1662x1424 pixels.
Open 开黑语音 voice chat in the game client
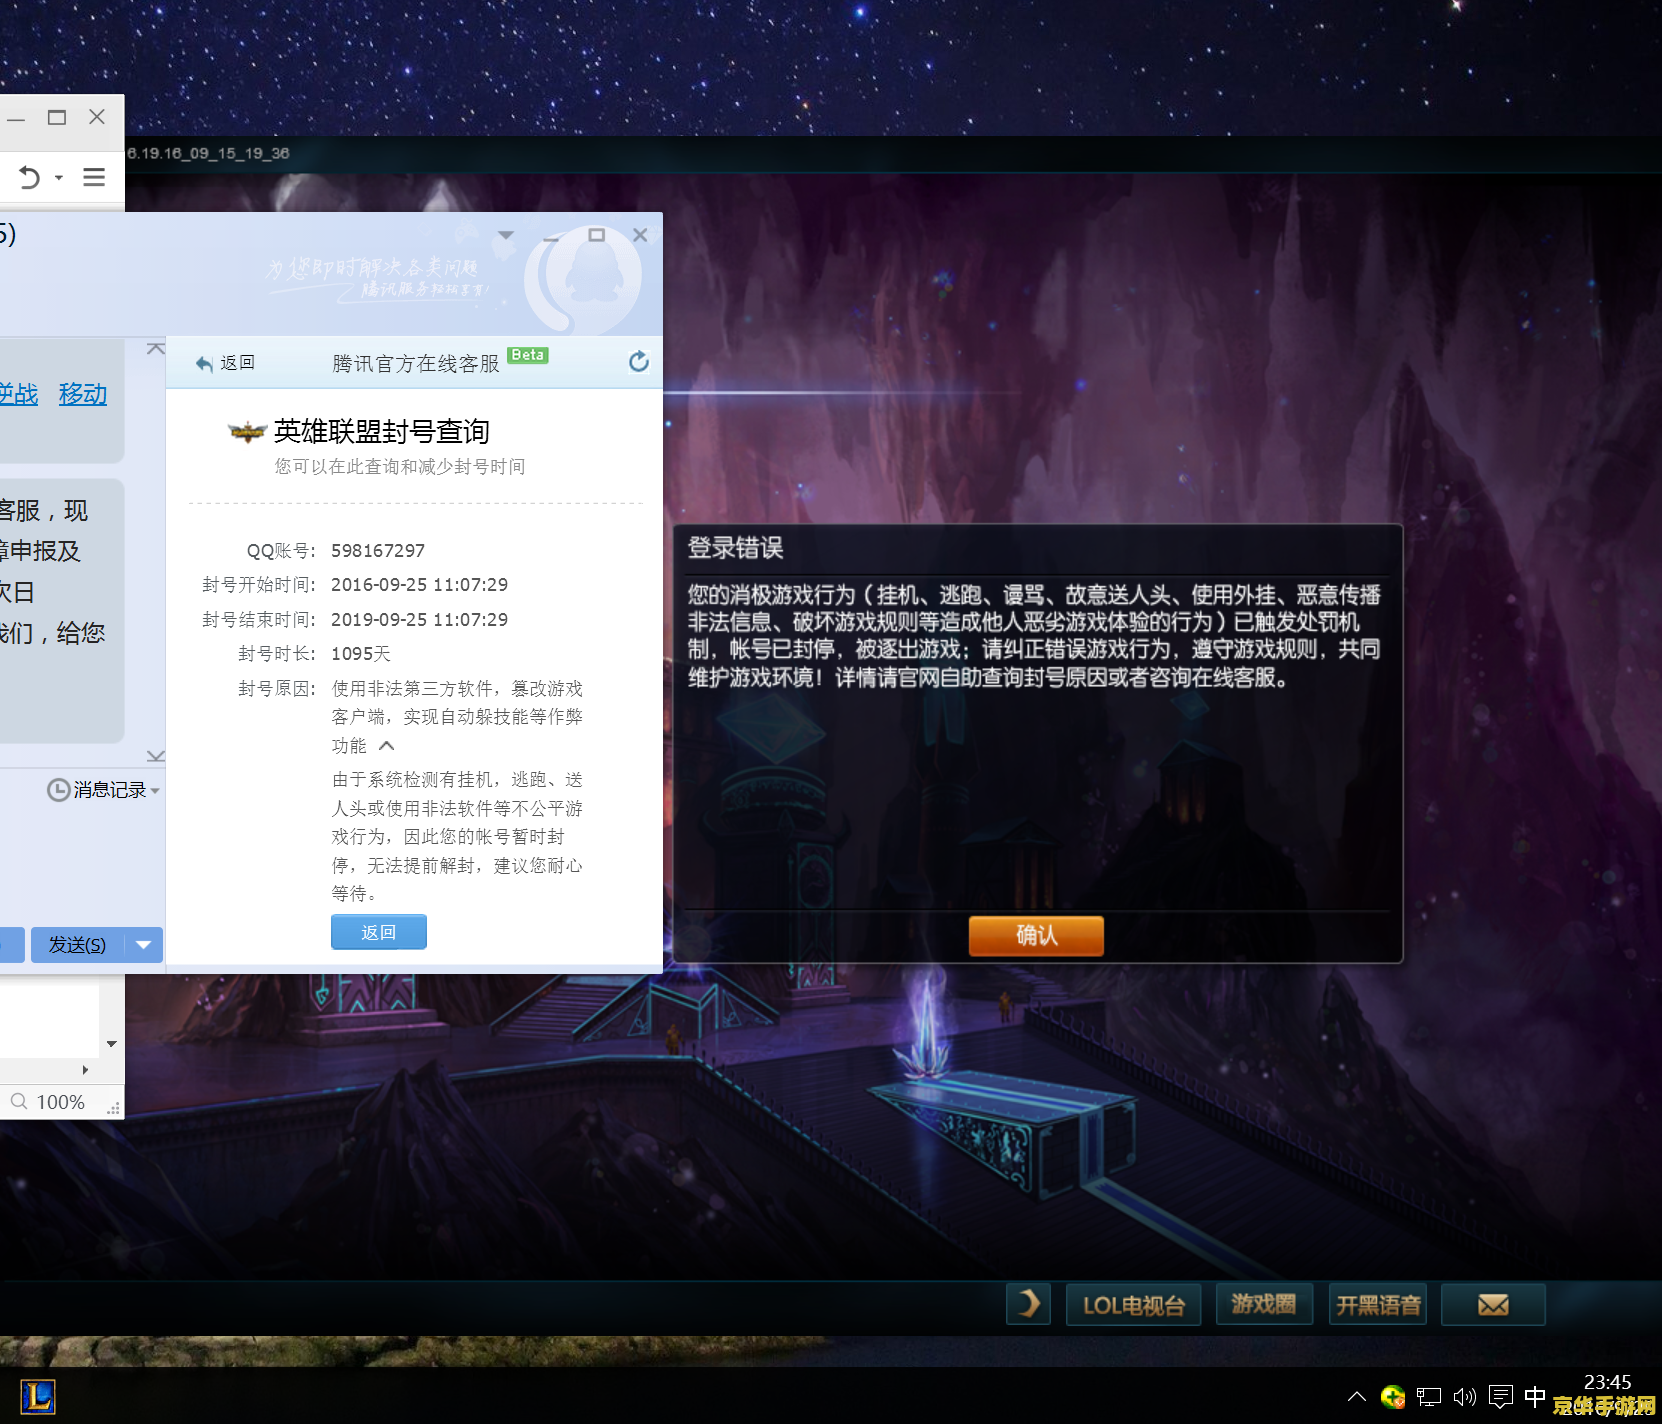click(1378, 1305)
